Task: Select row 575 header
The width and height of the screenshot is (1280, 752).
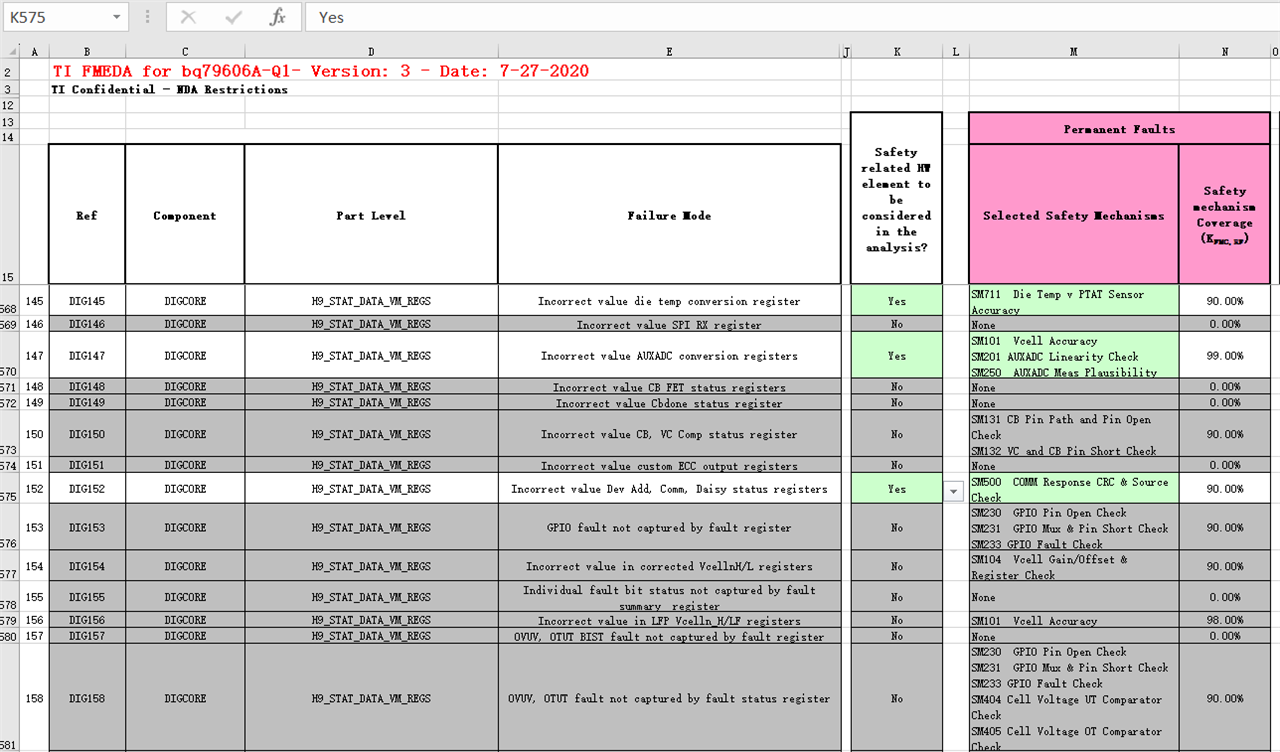Action: point(10,488)
